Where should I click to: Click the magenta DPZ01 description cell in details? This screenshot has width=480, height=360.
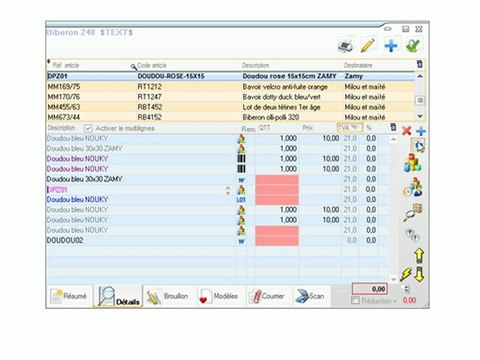tap(57, 190)
